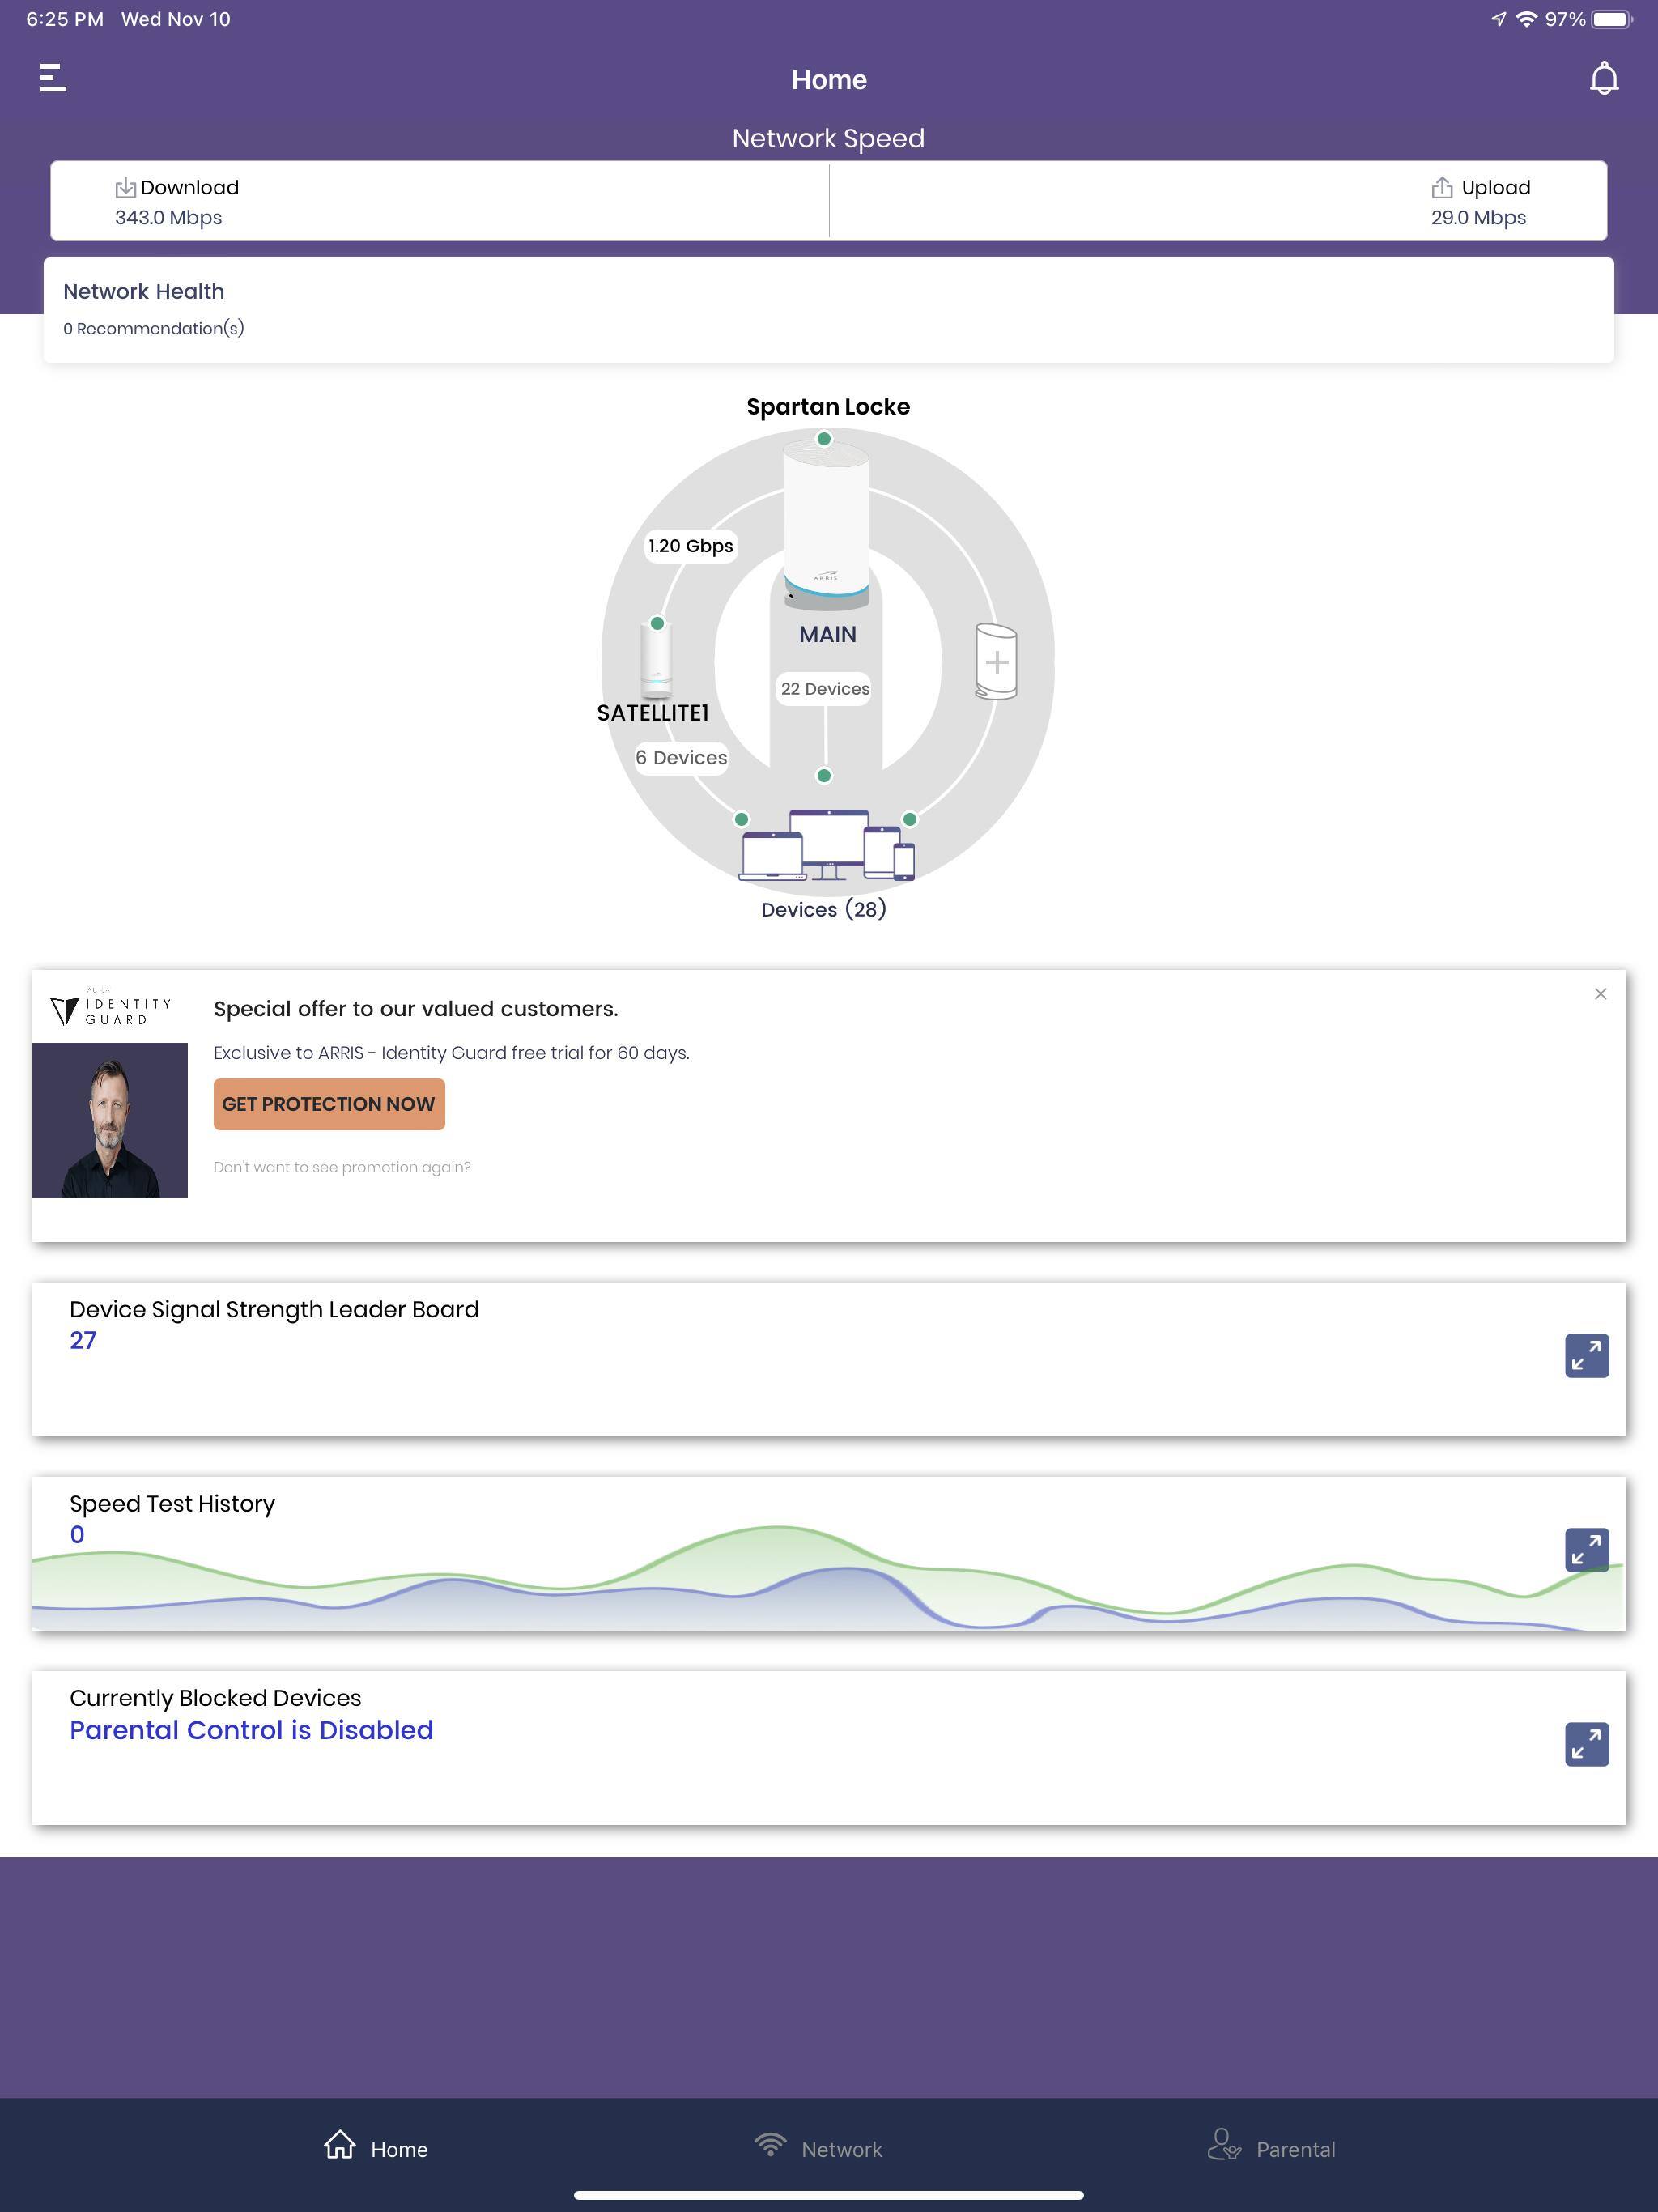The height and width of the screenshot is (2212, 1658).
Task: Select the SATELLITE1 satellite icon
Action: pos(656,660)
